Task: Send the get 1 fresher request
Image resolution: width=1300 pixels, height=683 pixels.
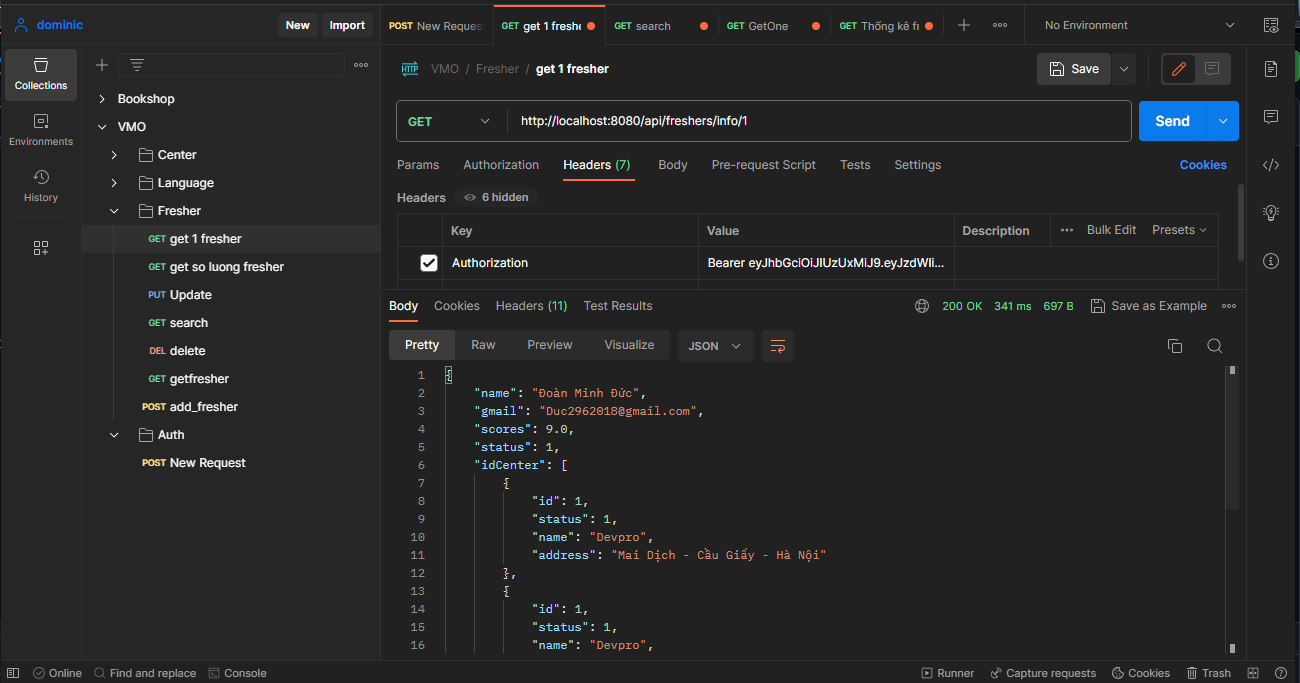Action: point(1171,120)
